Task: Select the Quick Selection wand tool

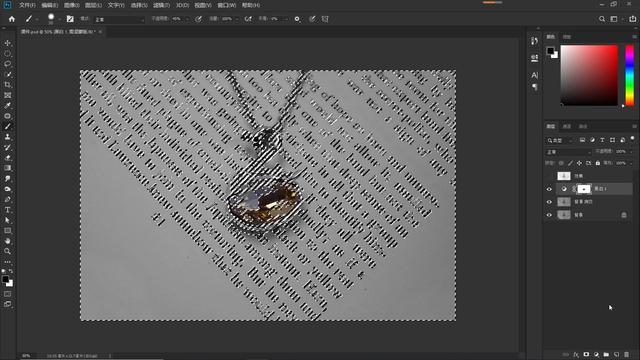Action: [7, 74]
